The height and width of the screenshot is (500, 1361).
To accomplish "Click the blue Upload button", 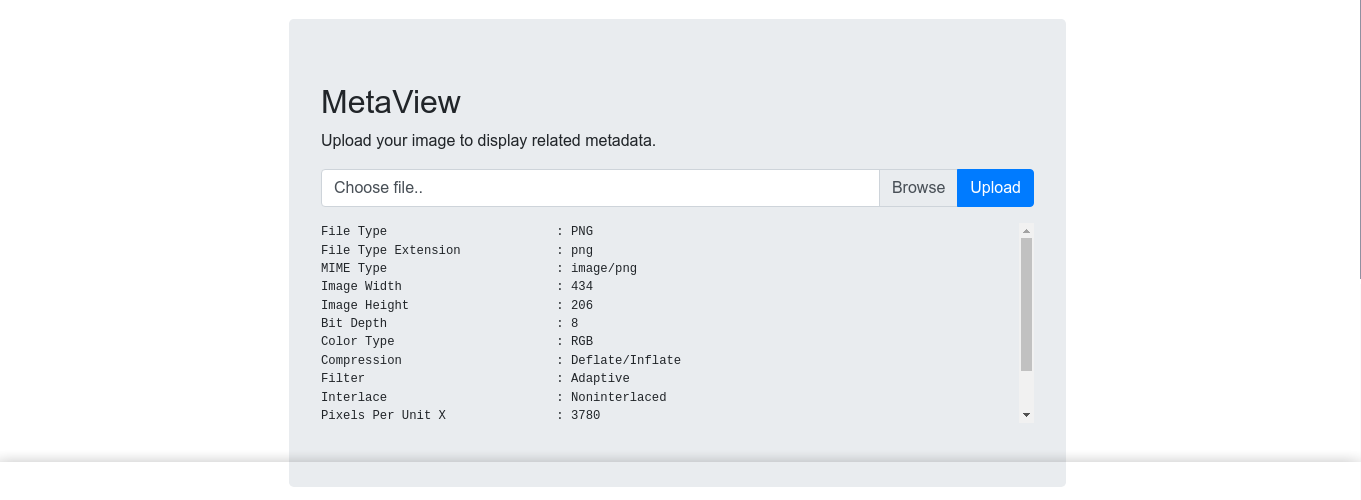I will 995,188.
